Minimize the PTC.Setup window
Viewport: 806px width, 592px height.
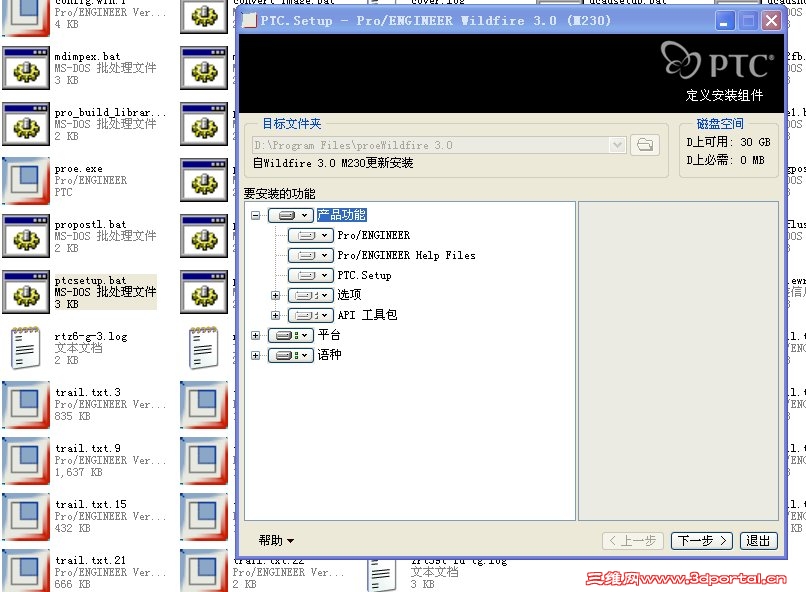click(724, 21)
